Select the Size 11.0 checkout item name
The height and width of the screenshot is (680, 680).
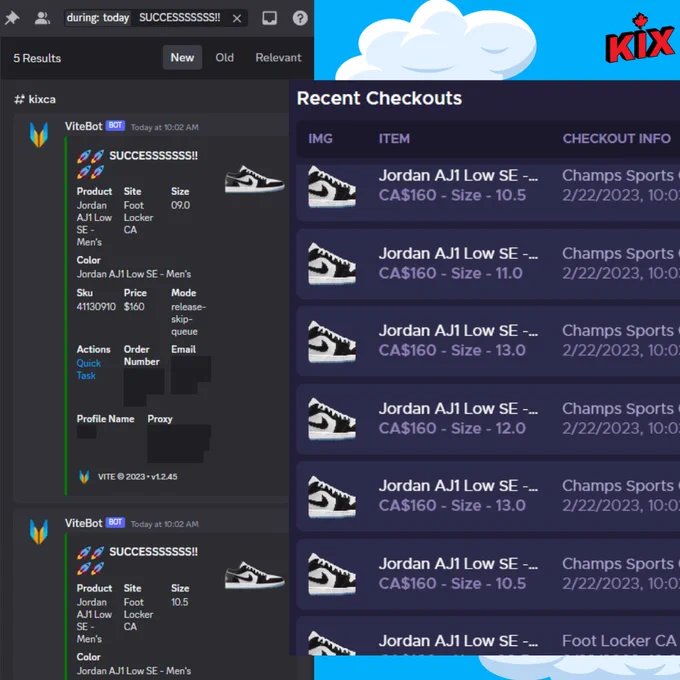coord(458,253)
